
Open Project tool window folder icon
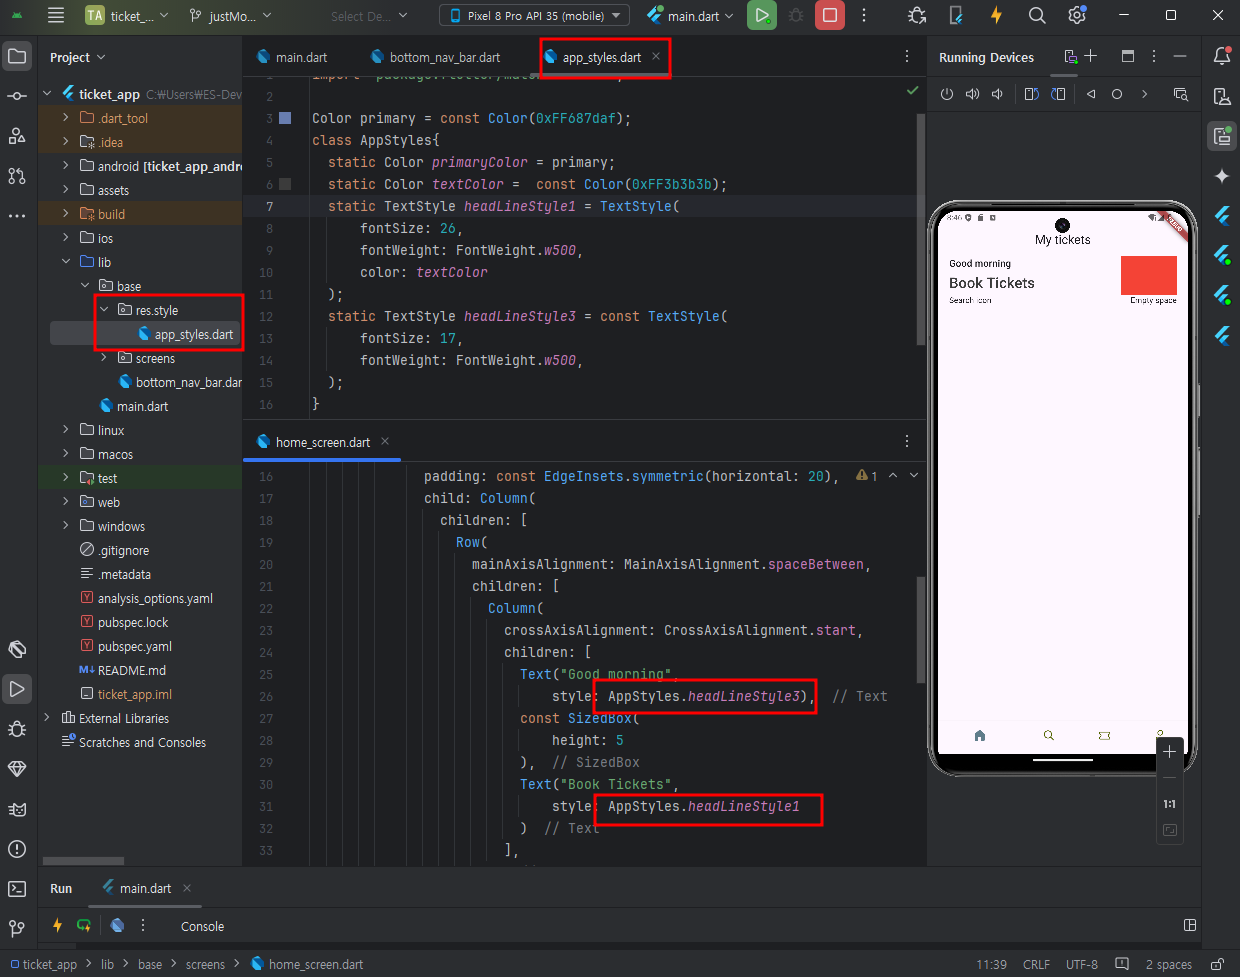coord(17,56)
